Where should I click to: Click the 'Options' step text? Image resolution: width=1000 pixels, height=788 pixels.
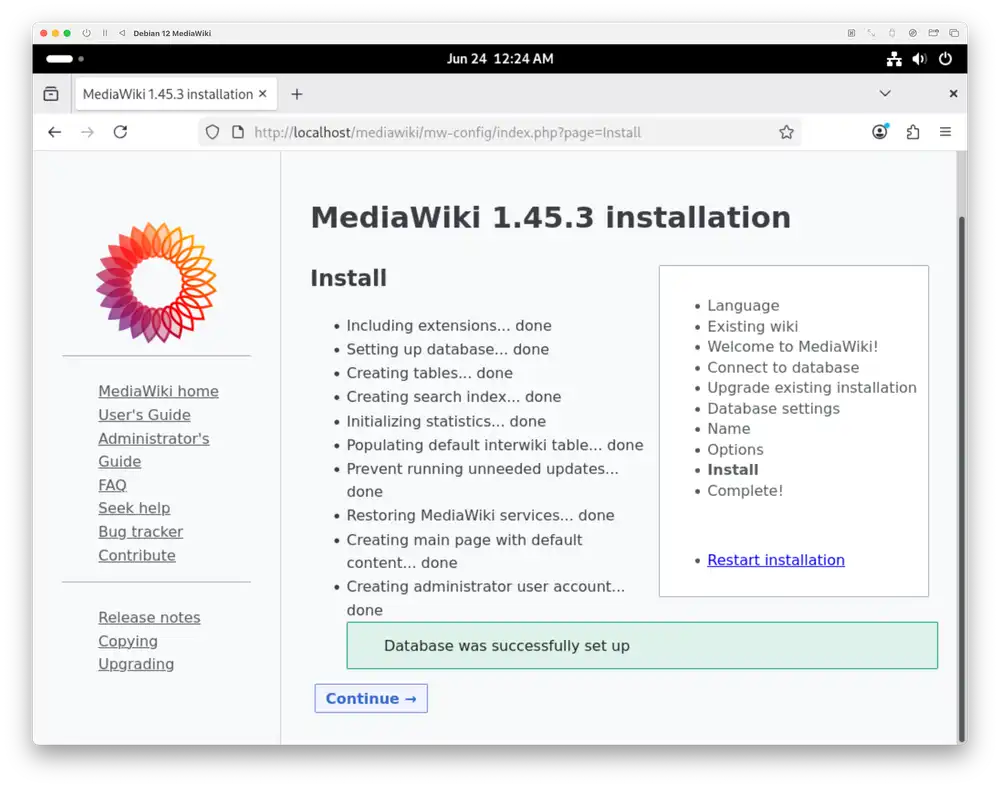tap(735, 449)
